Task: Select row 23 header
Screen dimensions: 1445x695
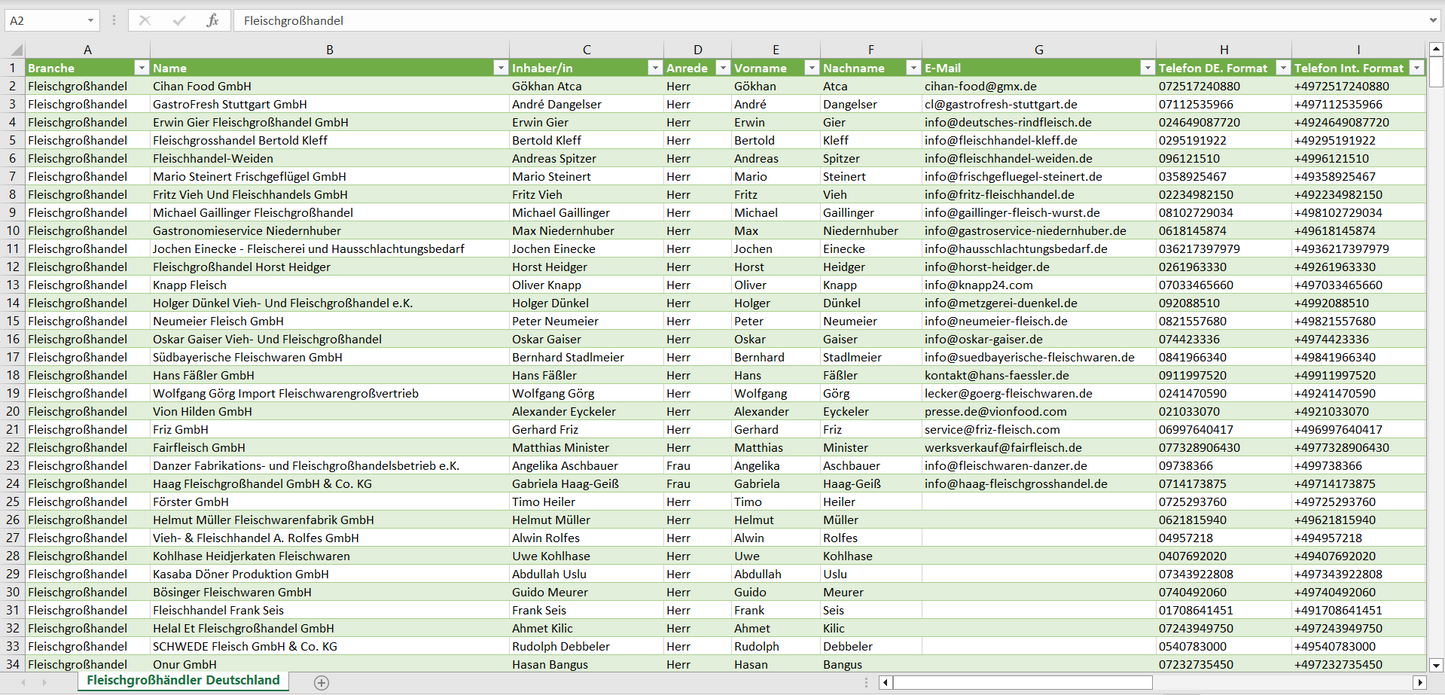Action: pos(12,466)
